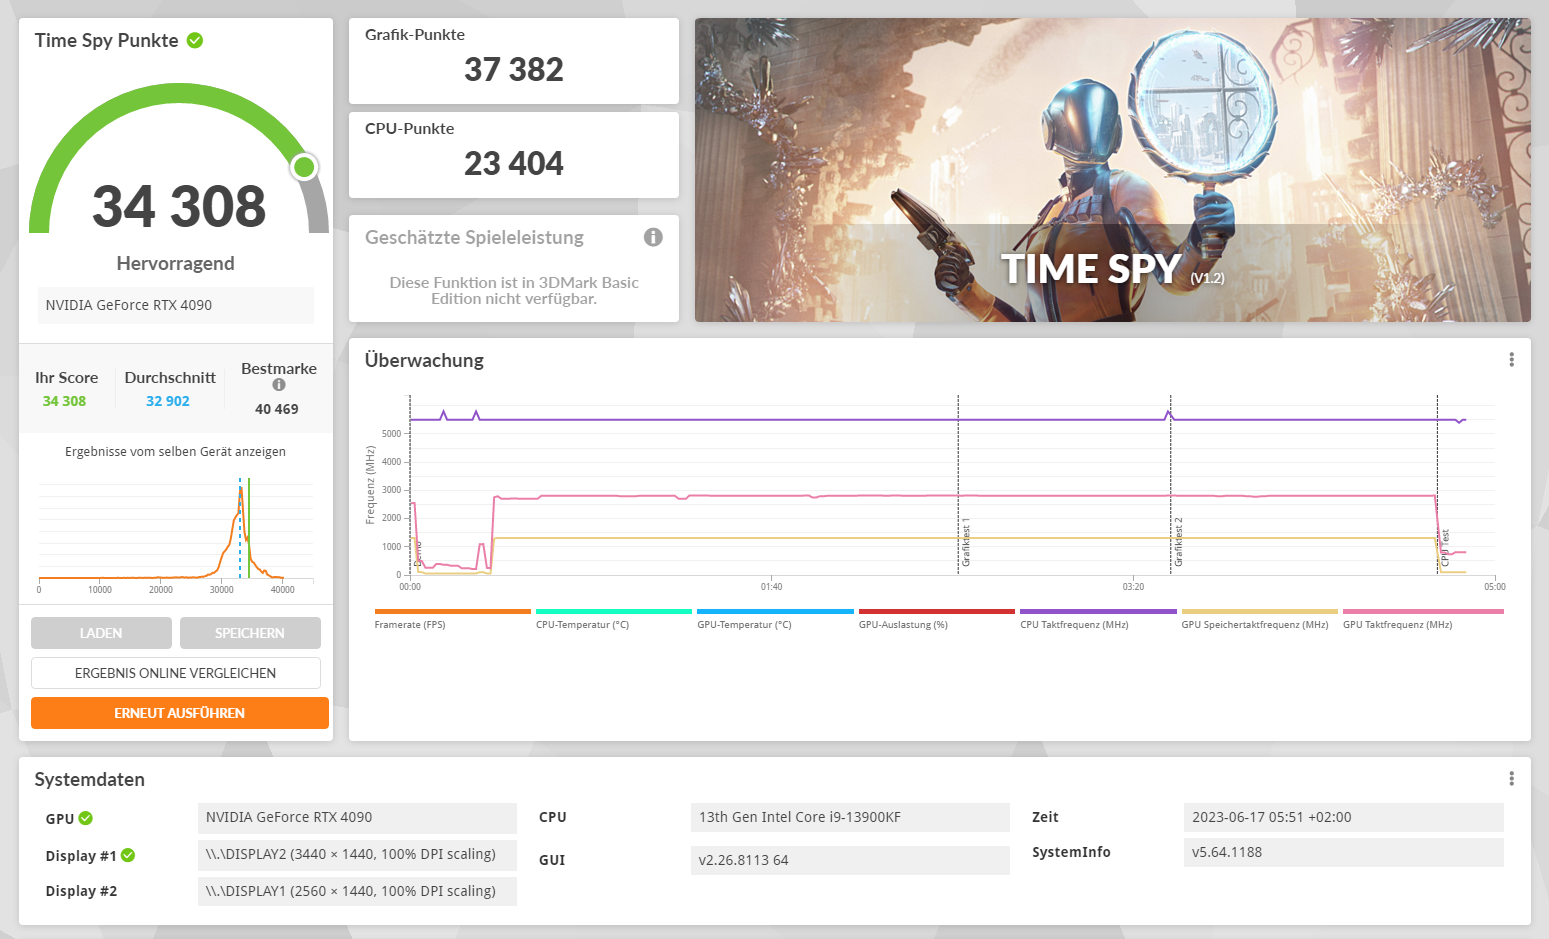The width and height of the screenshot is (1549, 939).
Task: Click the Grafik-Punkte value 37 382
Action: (514, 69)
